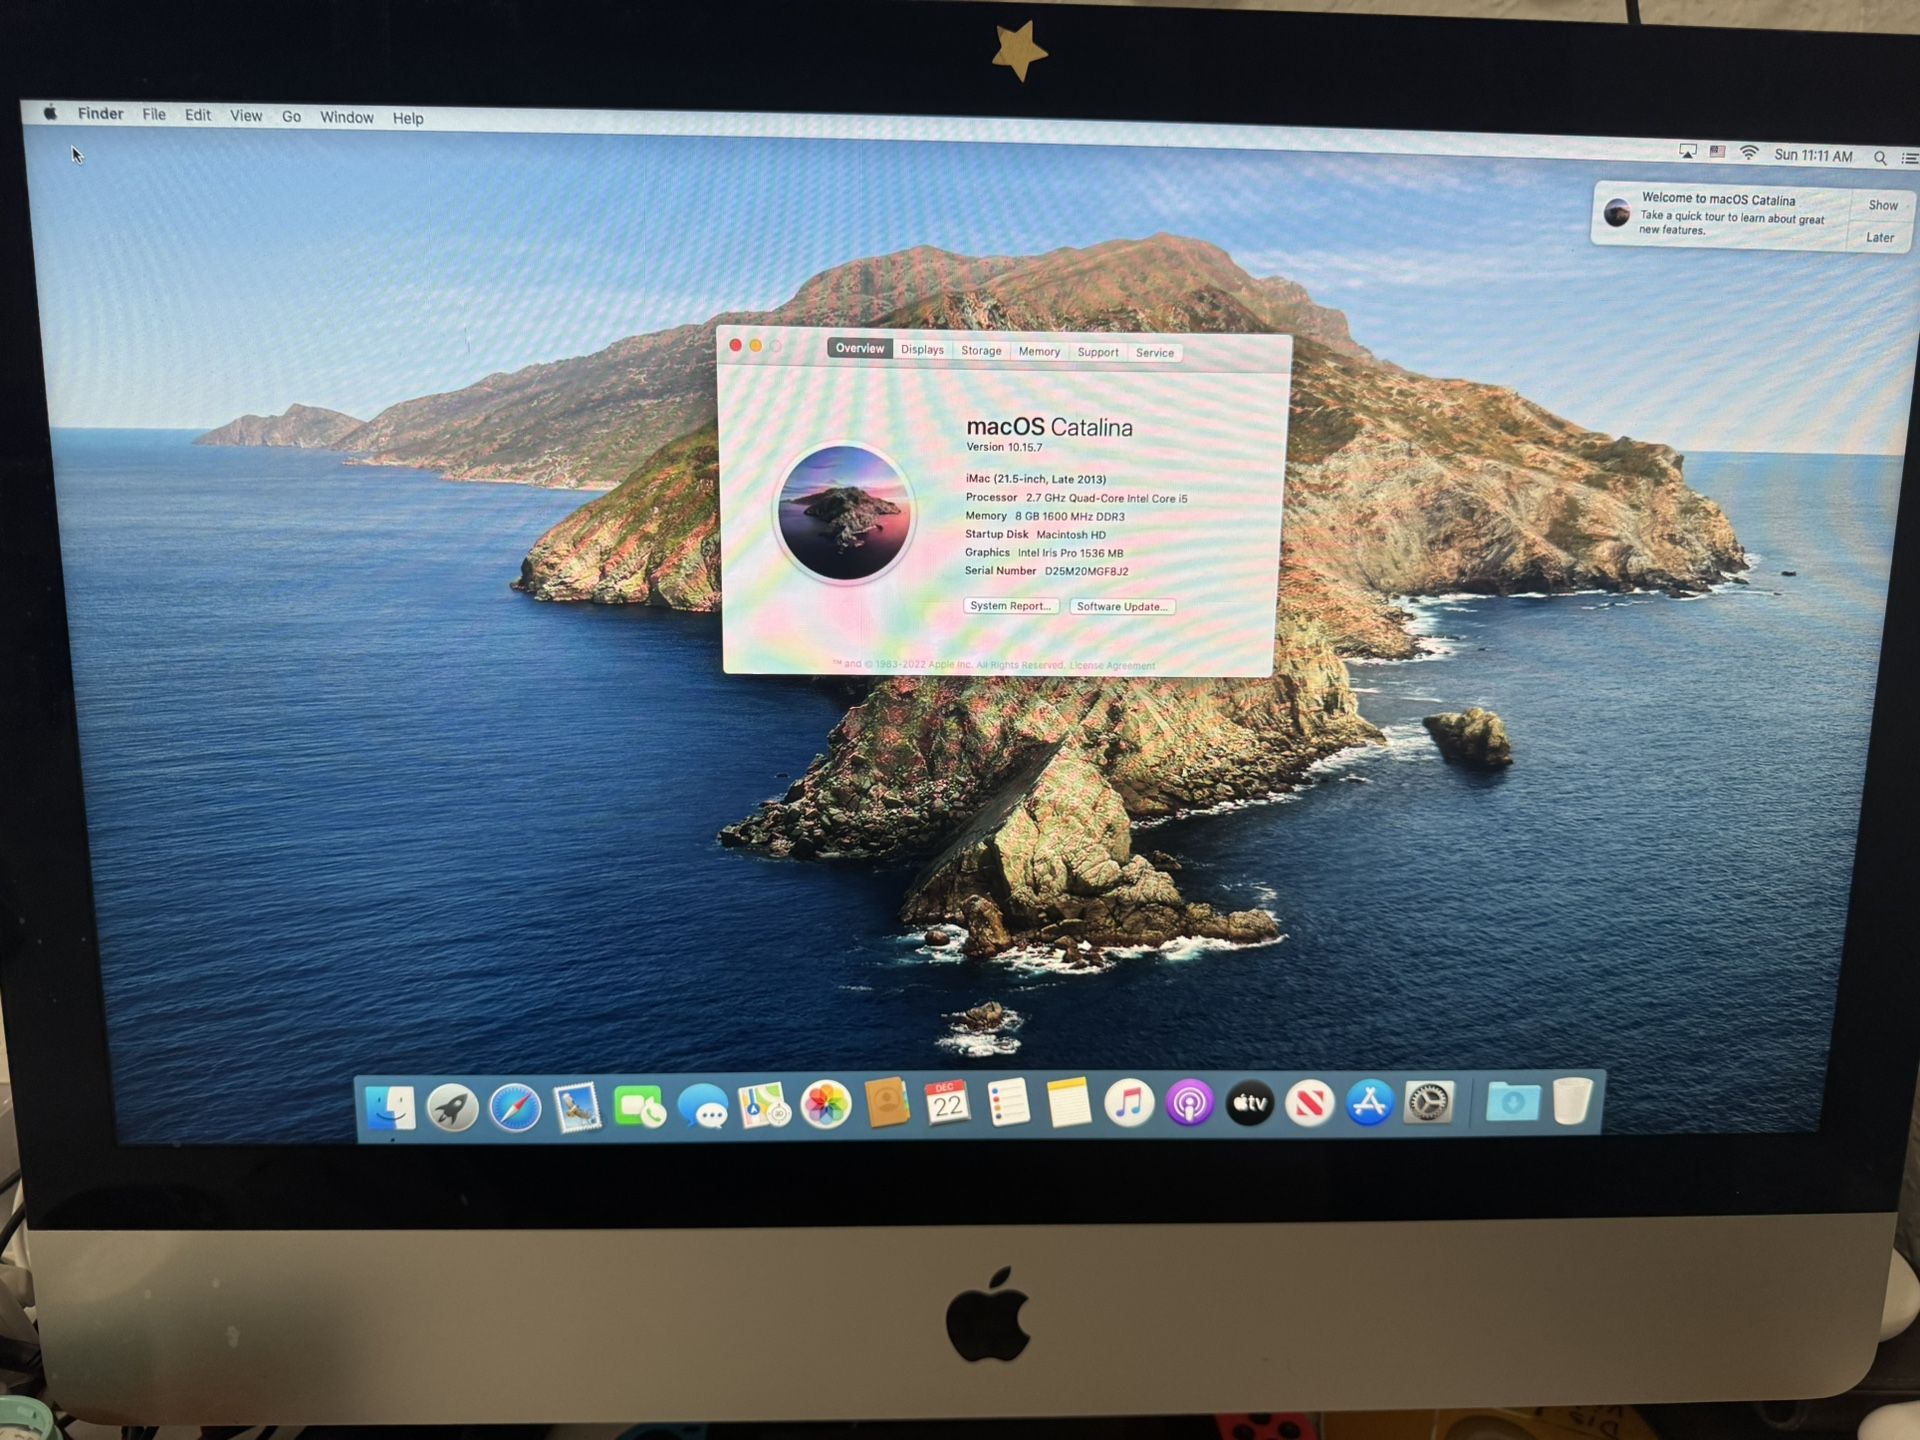Open Music app in Dock
This screenshot has height=1440, width=1920.
(x=1129, y=1104)
